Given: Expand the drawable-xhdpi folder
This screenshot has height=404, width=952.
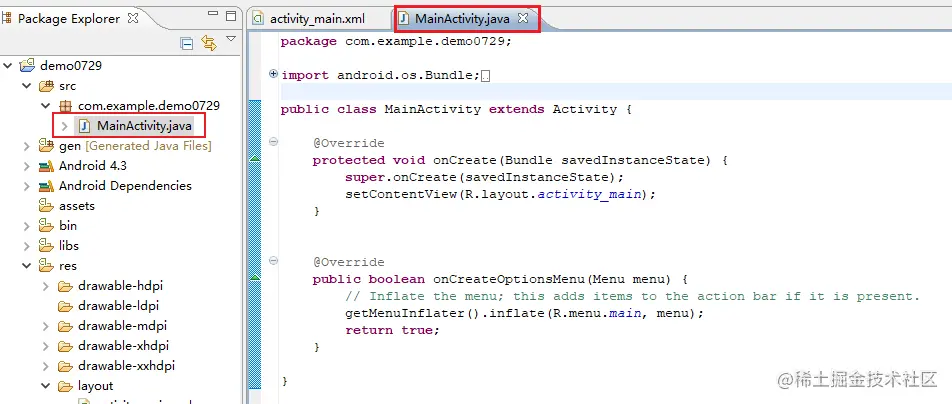Looking at the screenshot, I should tap(46, 346).
